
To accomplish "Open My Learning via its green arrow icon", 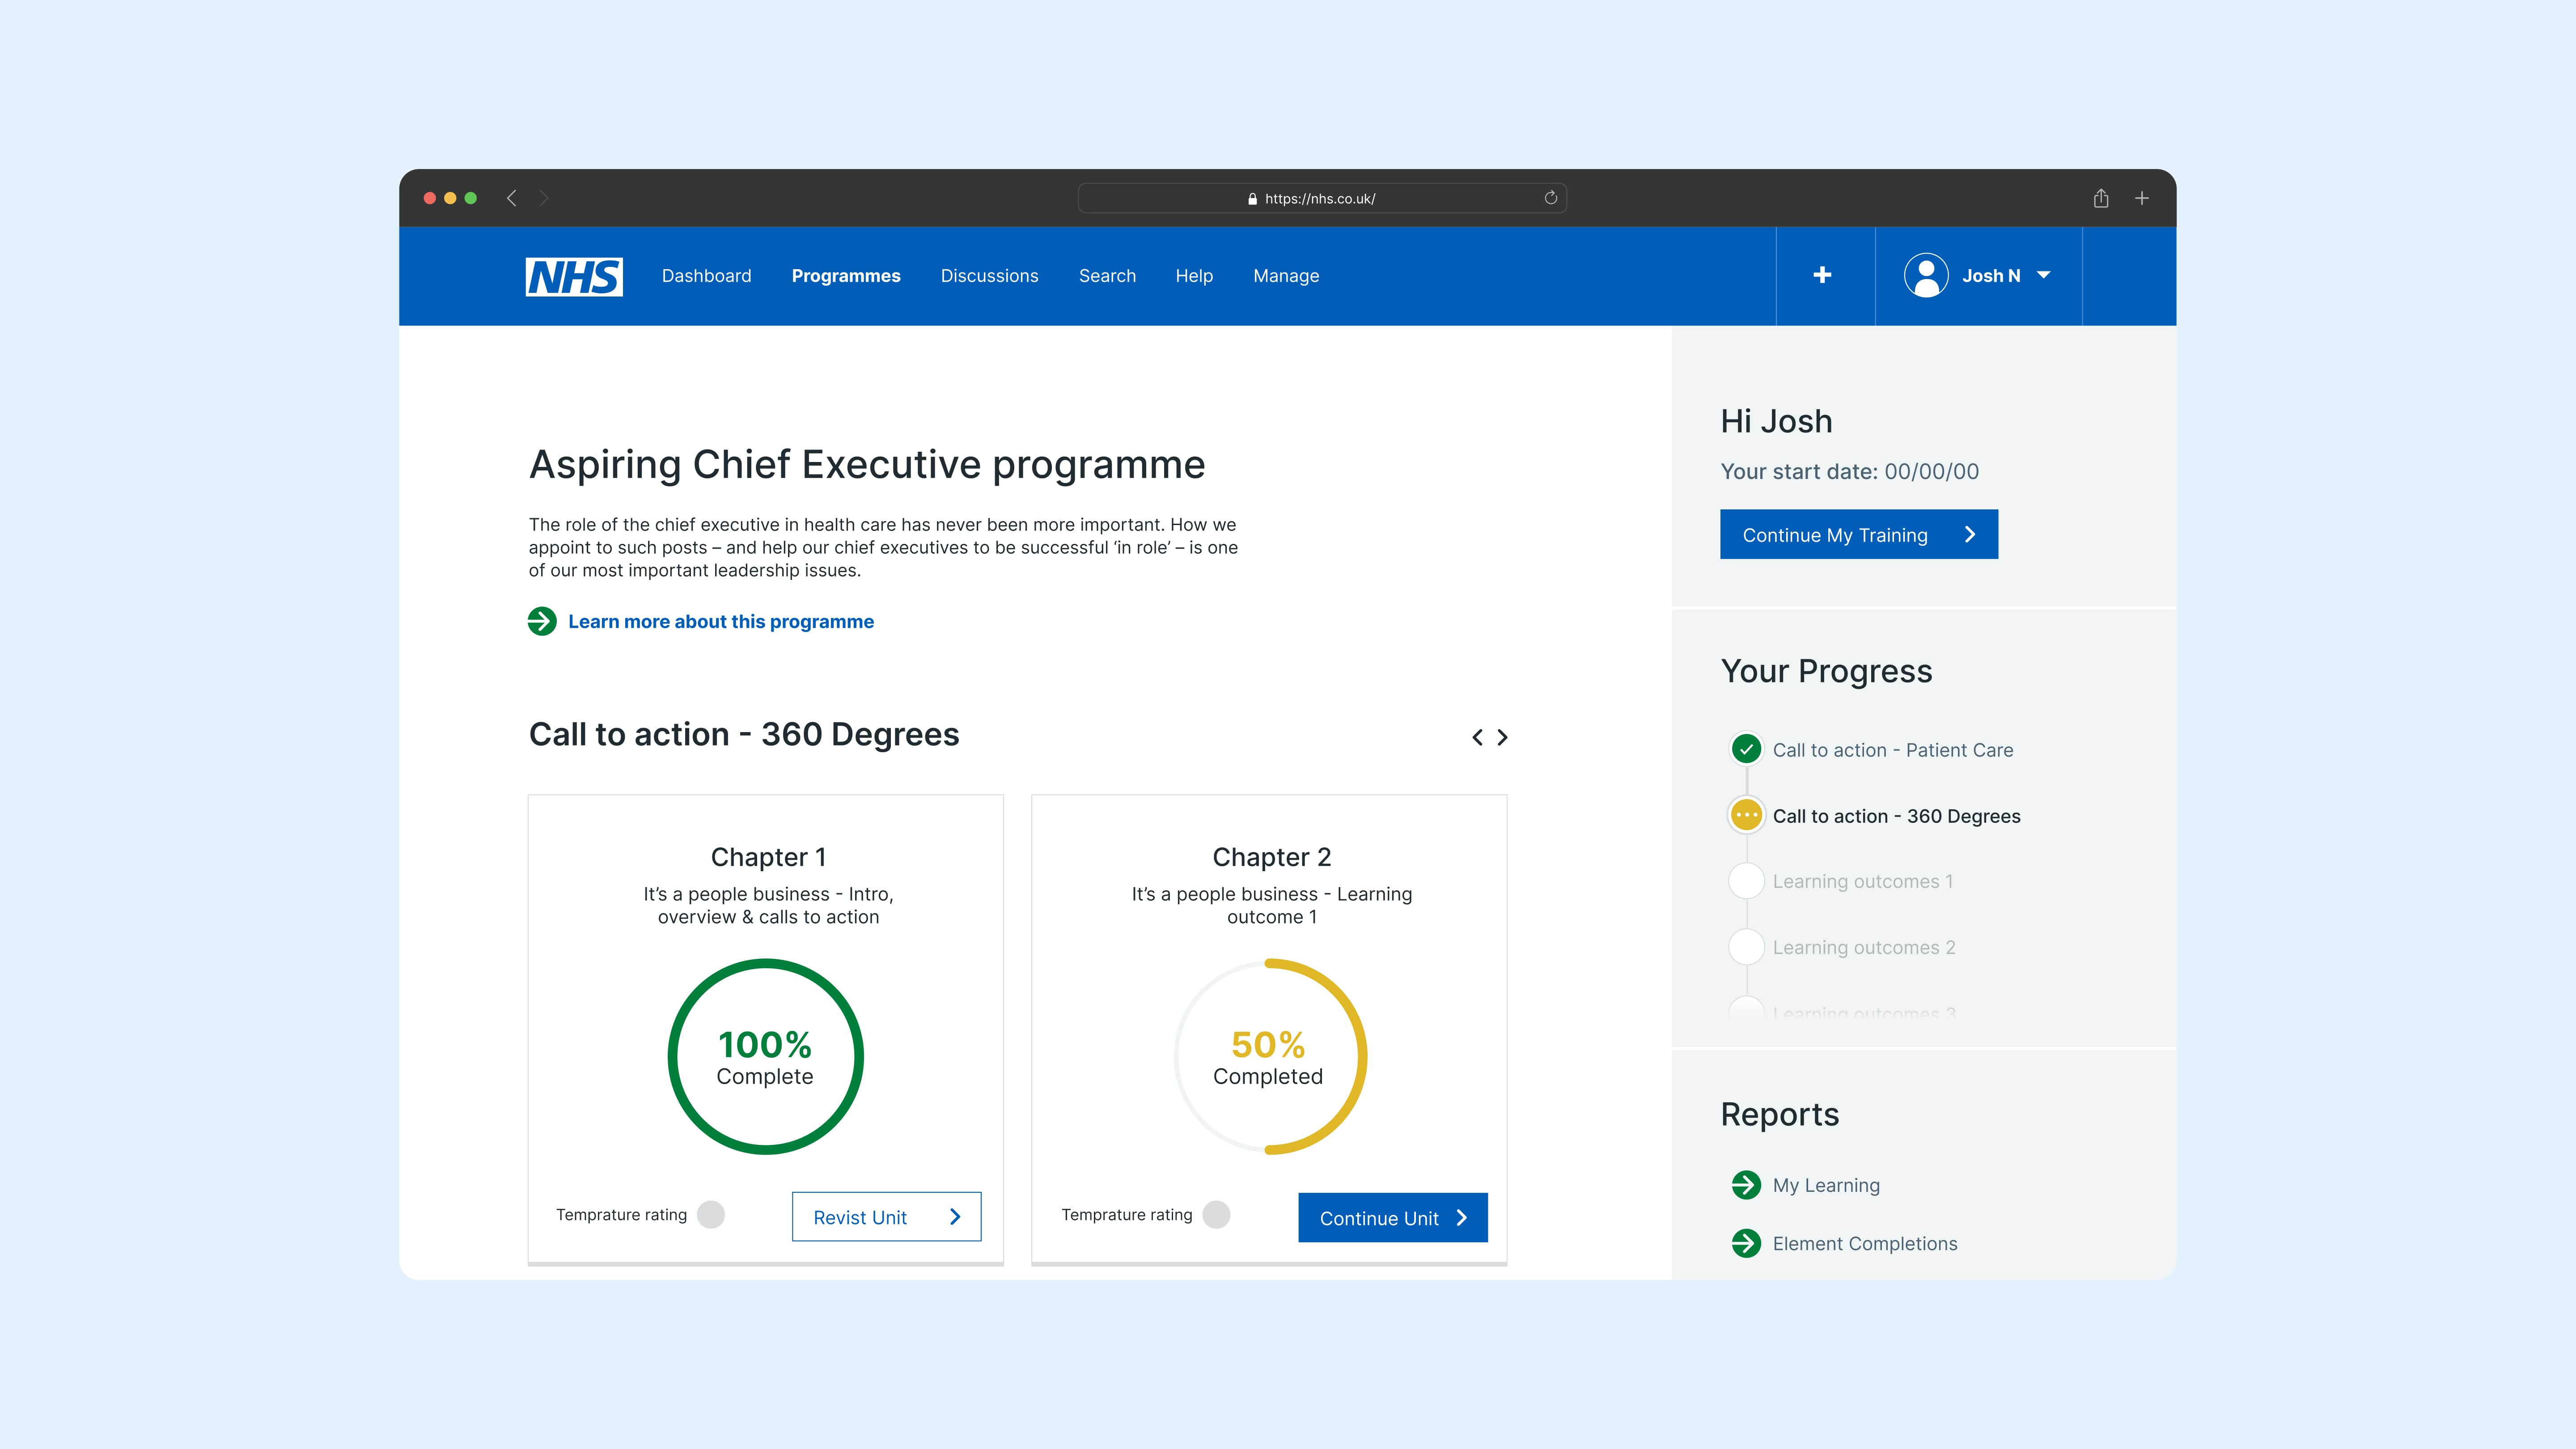I will (x=1747, y=1186).
